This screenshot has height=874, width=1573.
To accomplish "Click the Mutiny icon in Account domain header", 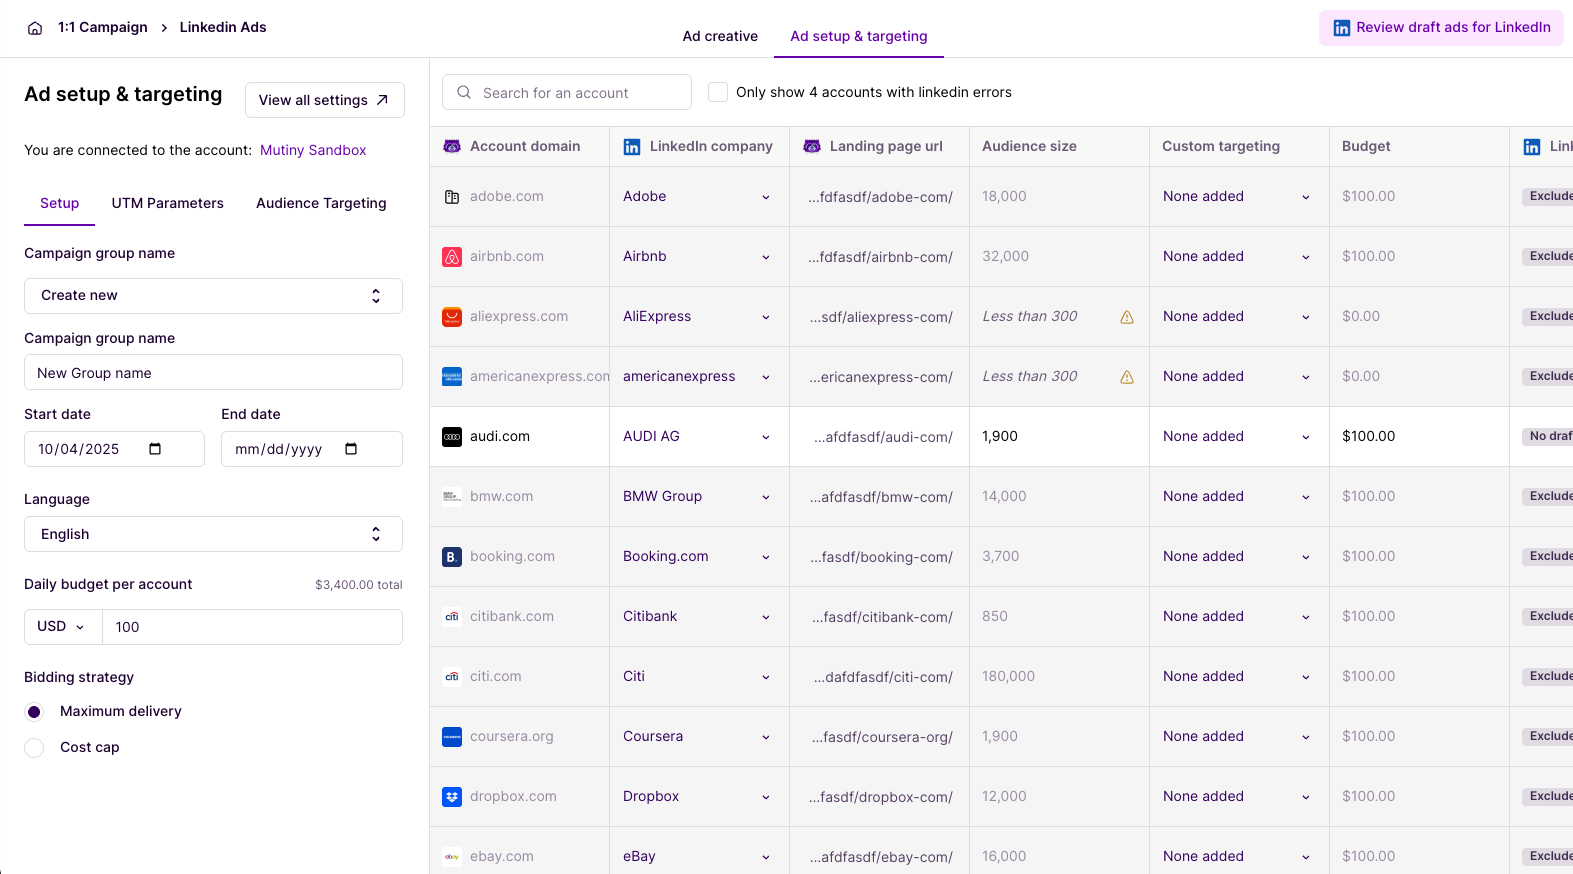I will 452,146.
